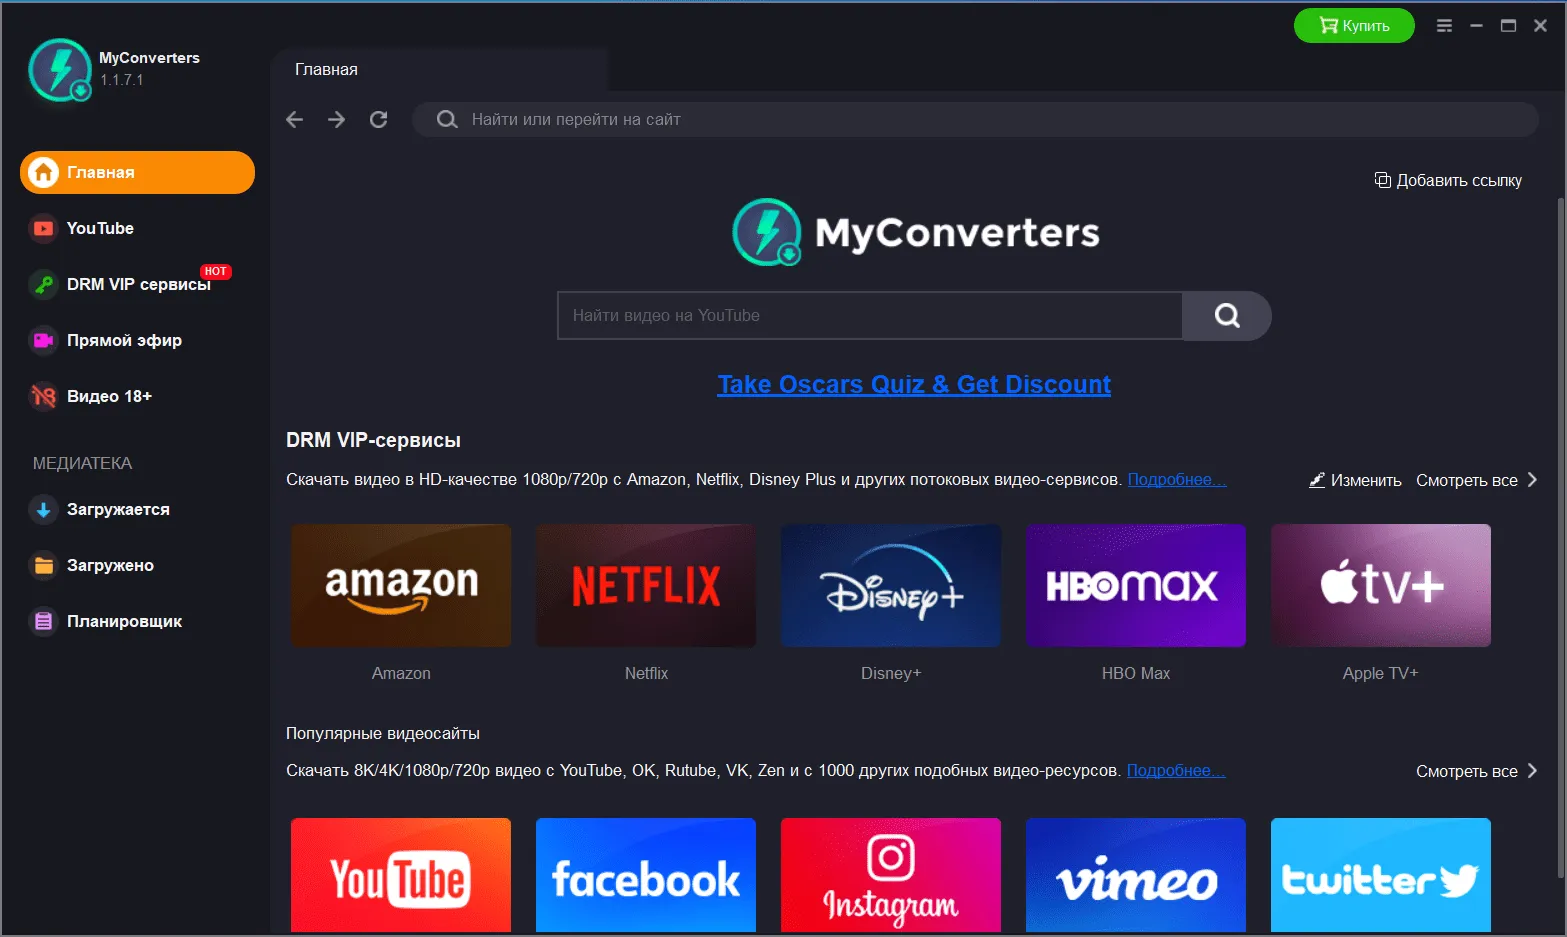Open Подробнее link under Популярные видеосайты
The image size is (1567, 937).
pos(1176,771)
